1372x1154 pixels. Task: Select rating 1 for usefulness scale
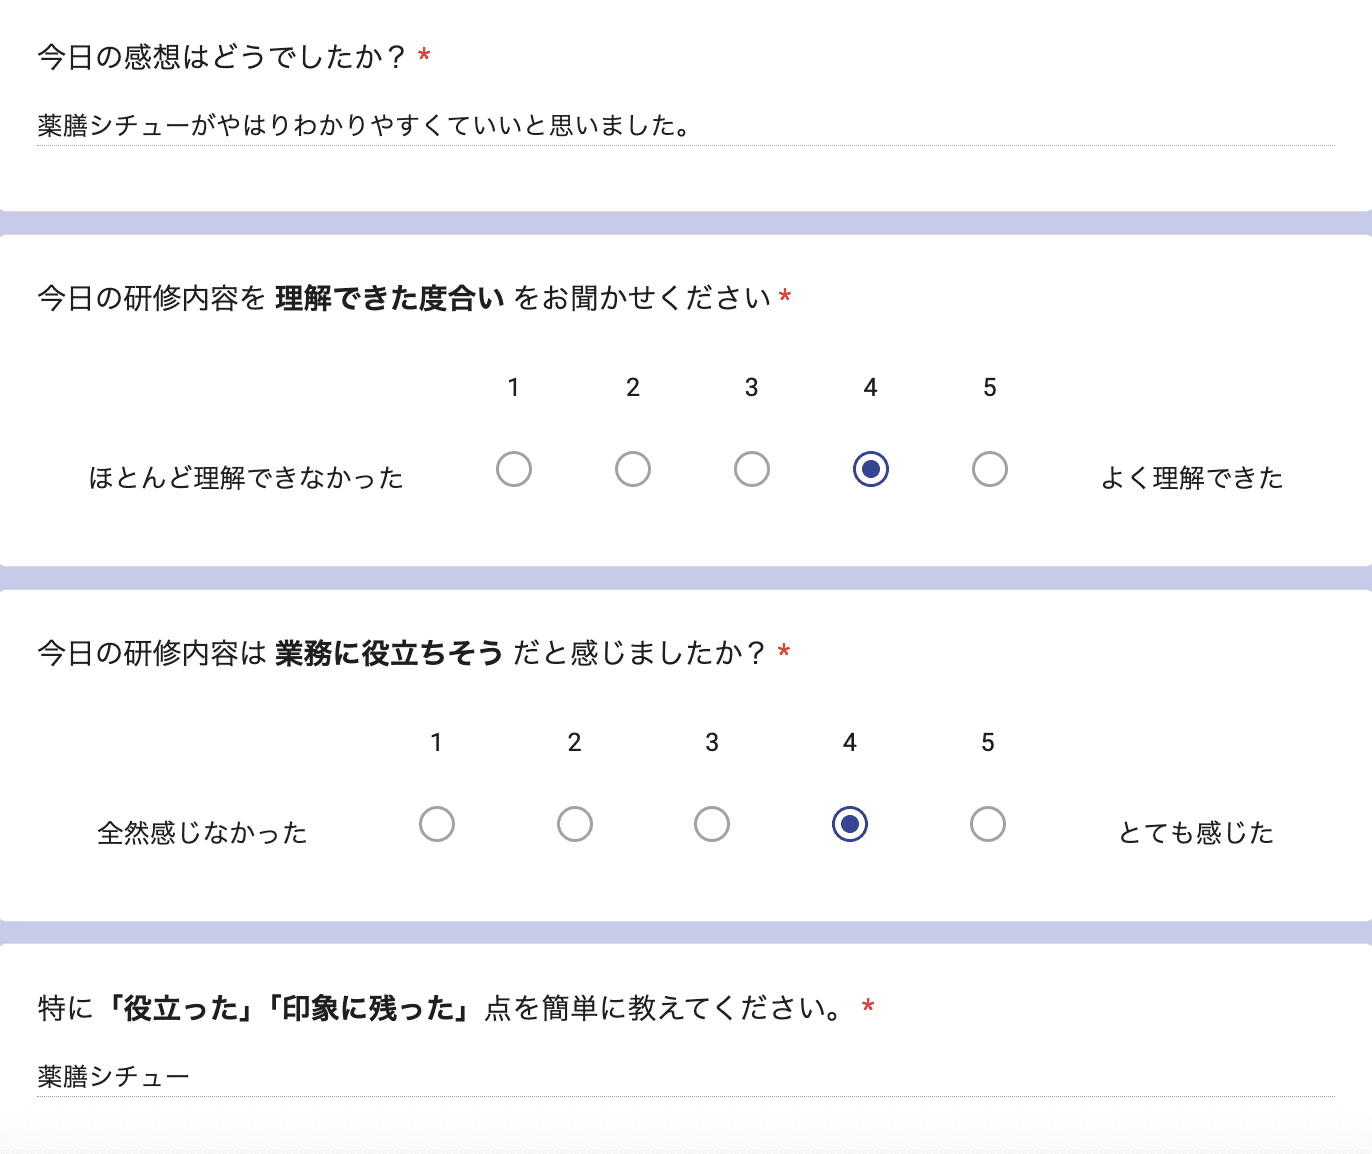[x=436, y=823]
